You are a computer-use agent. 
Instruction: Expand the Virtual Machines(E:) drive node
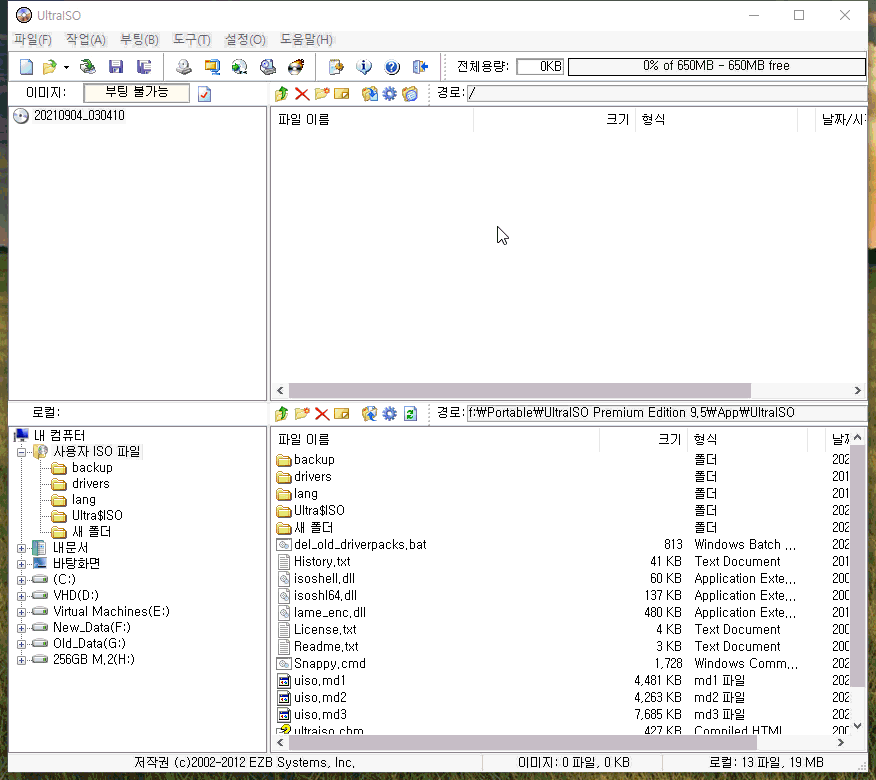[21, 612]
